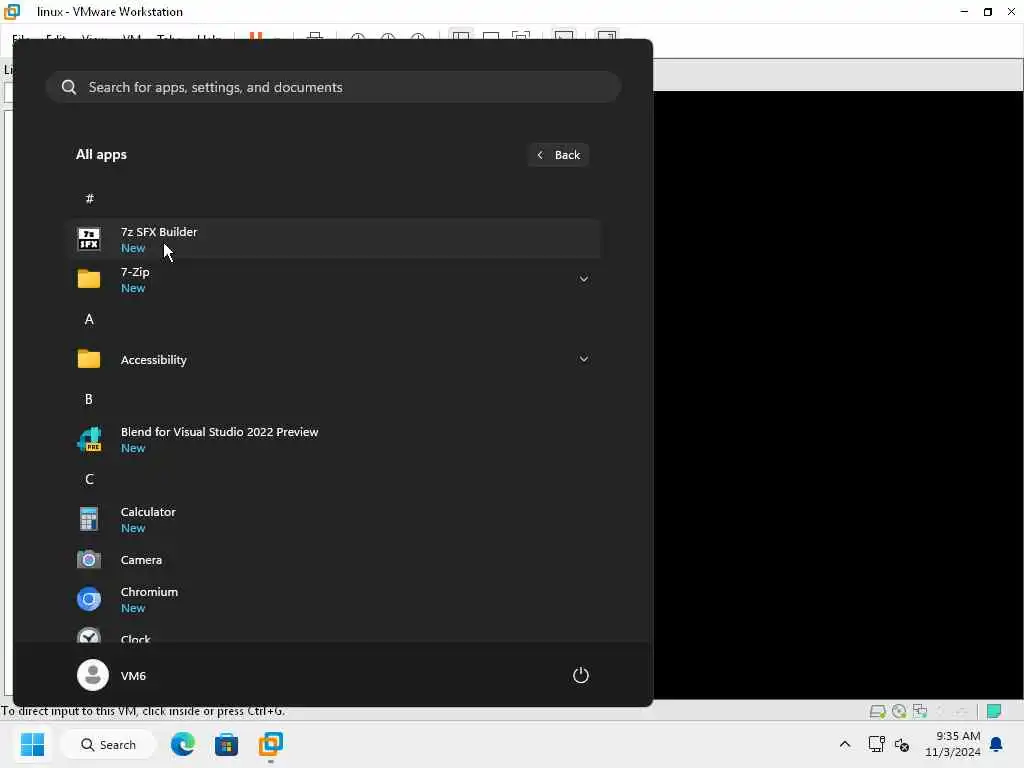Click the 'Calculator' app name text
1024x768 pixels.
pyautogui.click(x=148, y=512)
